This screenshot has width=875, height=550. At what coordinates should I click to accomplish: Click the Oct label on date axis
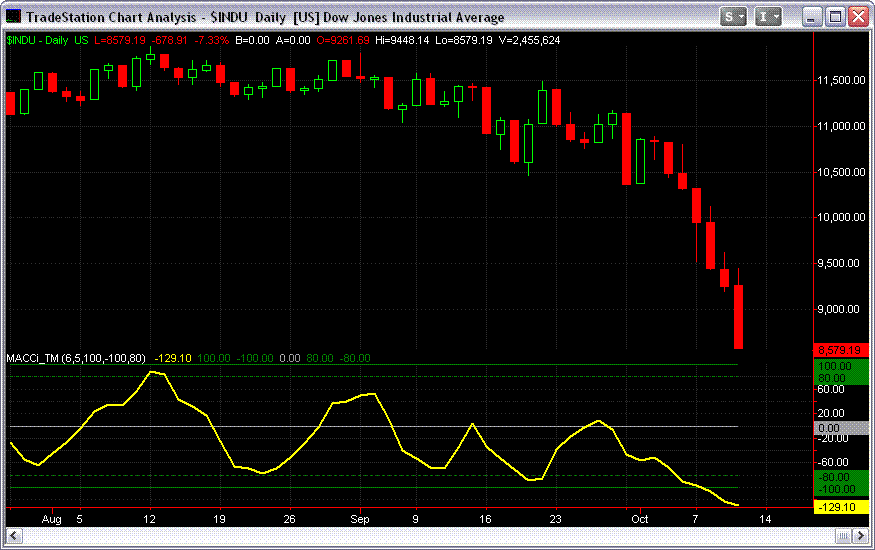[x=639, y=520]
